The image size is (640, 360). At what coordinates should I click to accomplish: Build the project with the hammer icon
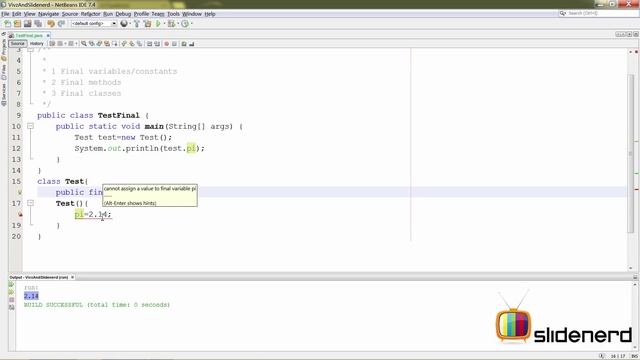tap(137, 24)
